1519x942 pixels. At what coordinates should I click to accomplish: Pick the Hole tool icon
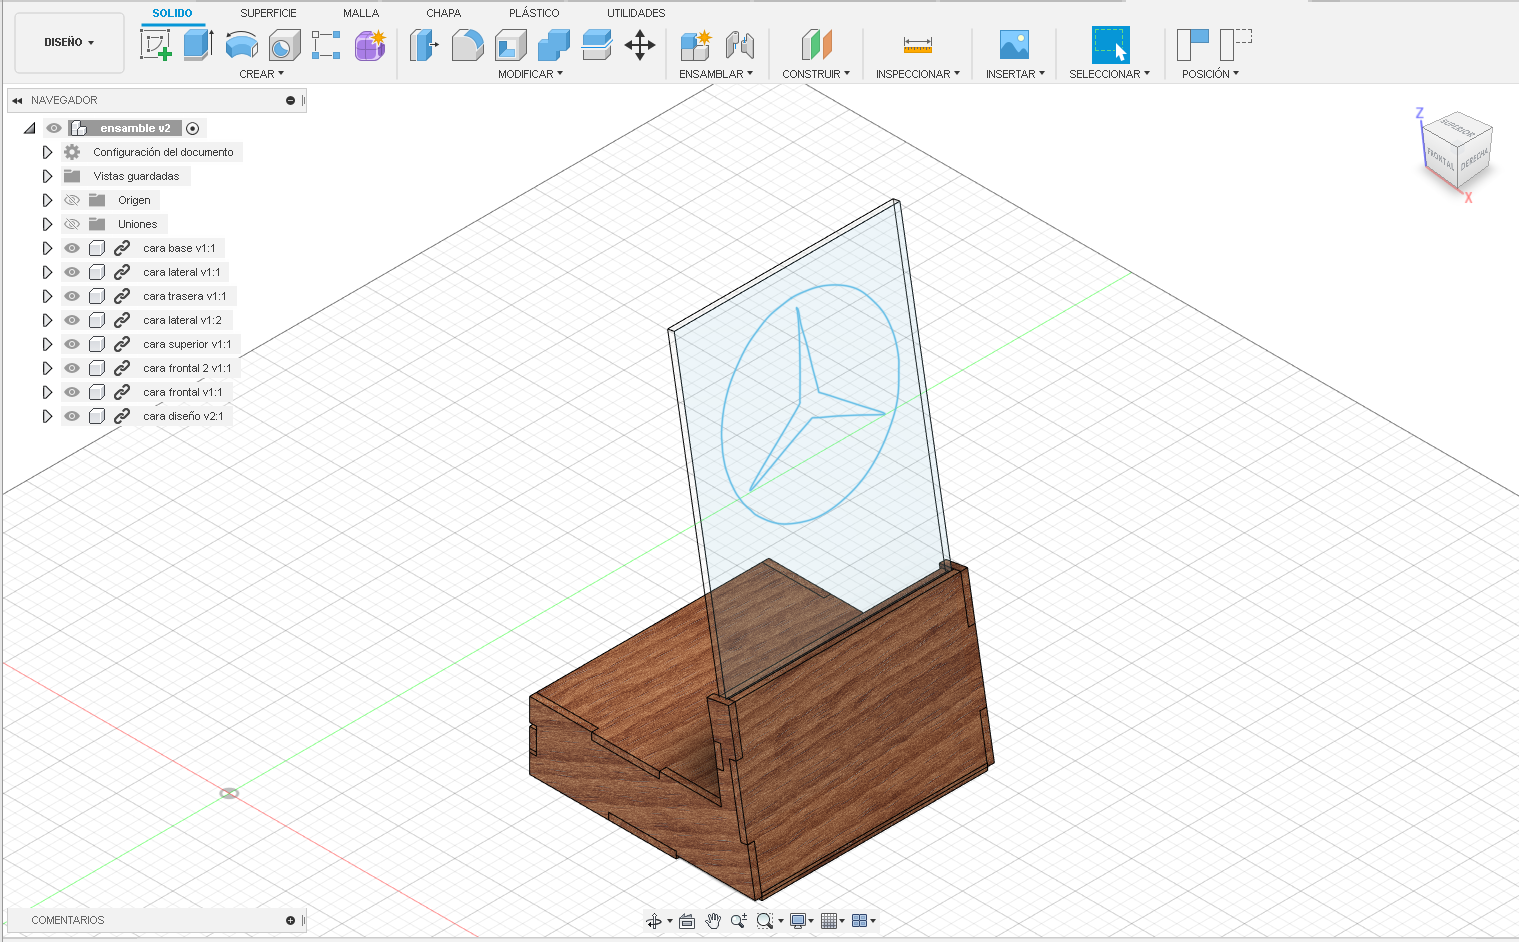coord(284,44)
